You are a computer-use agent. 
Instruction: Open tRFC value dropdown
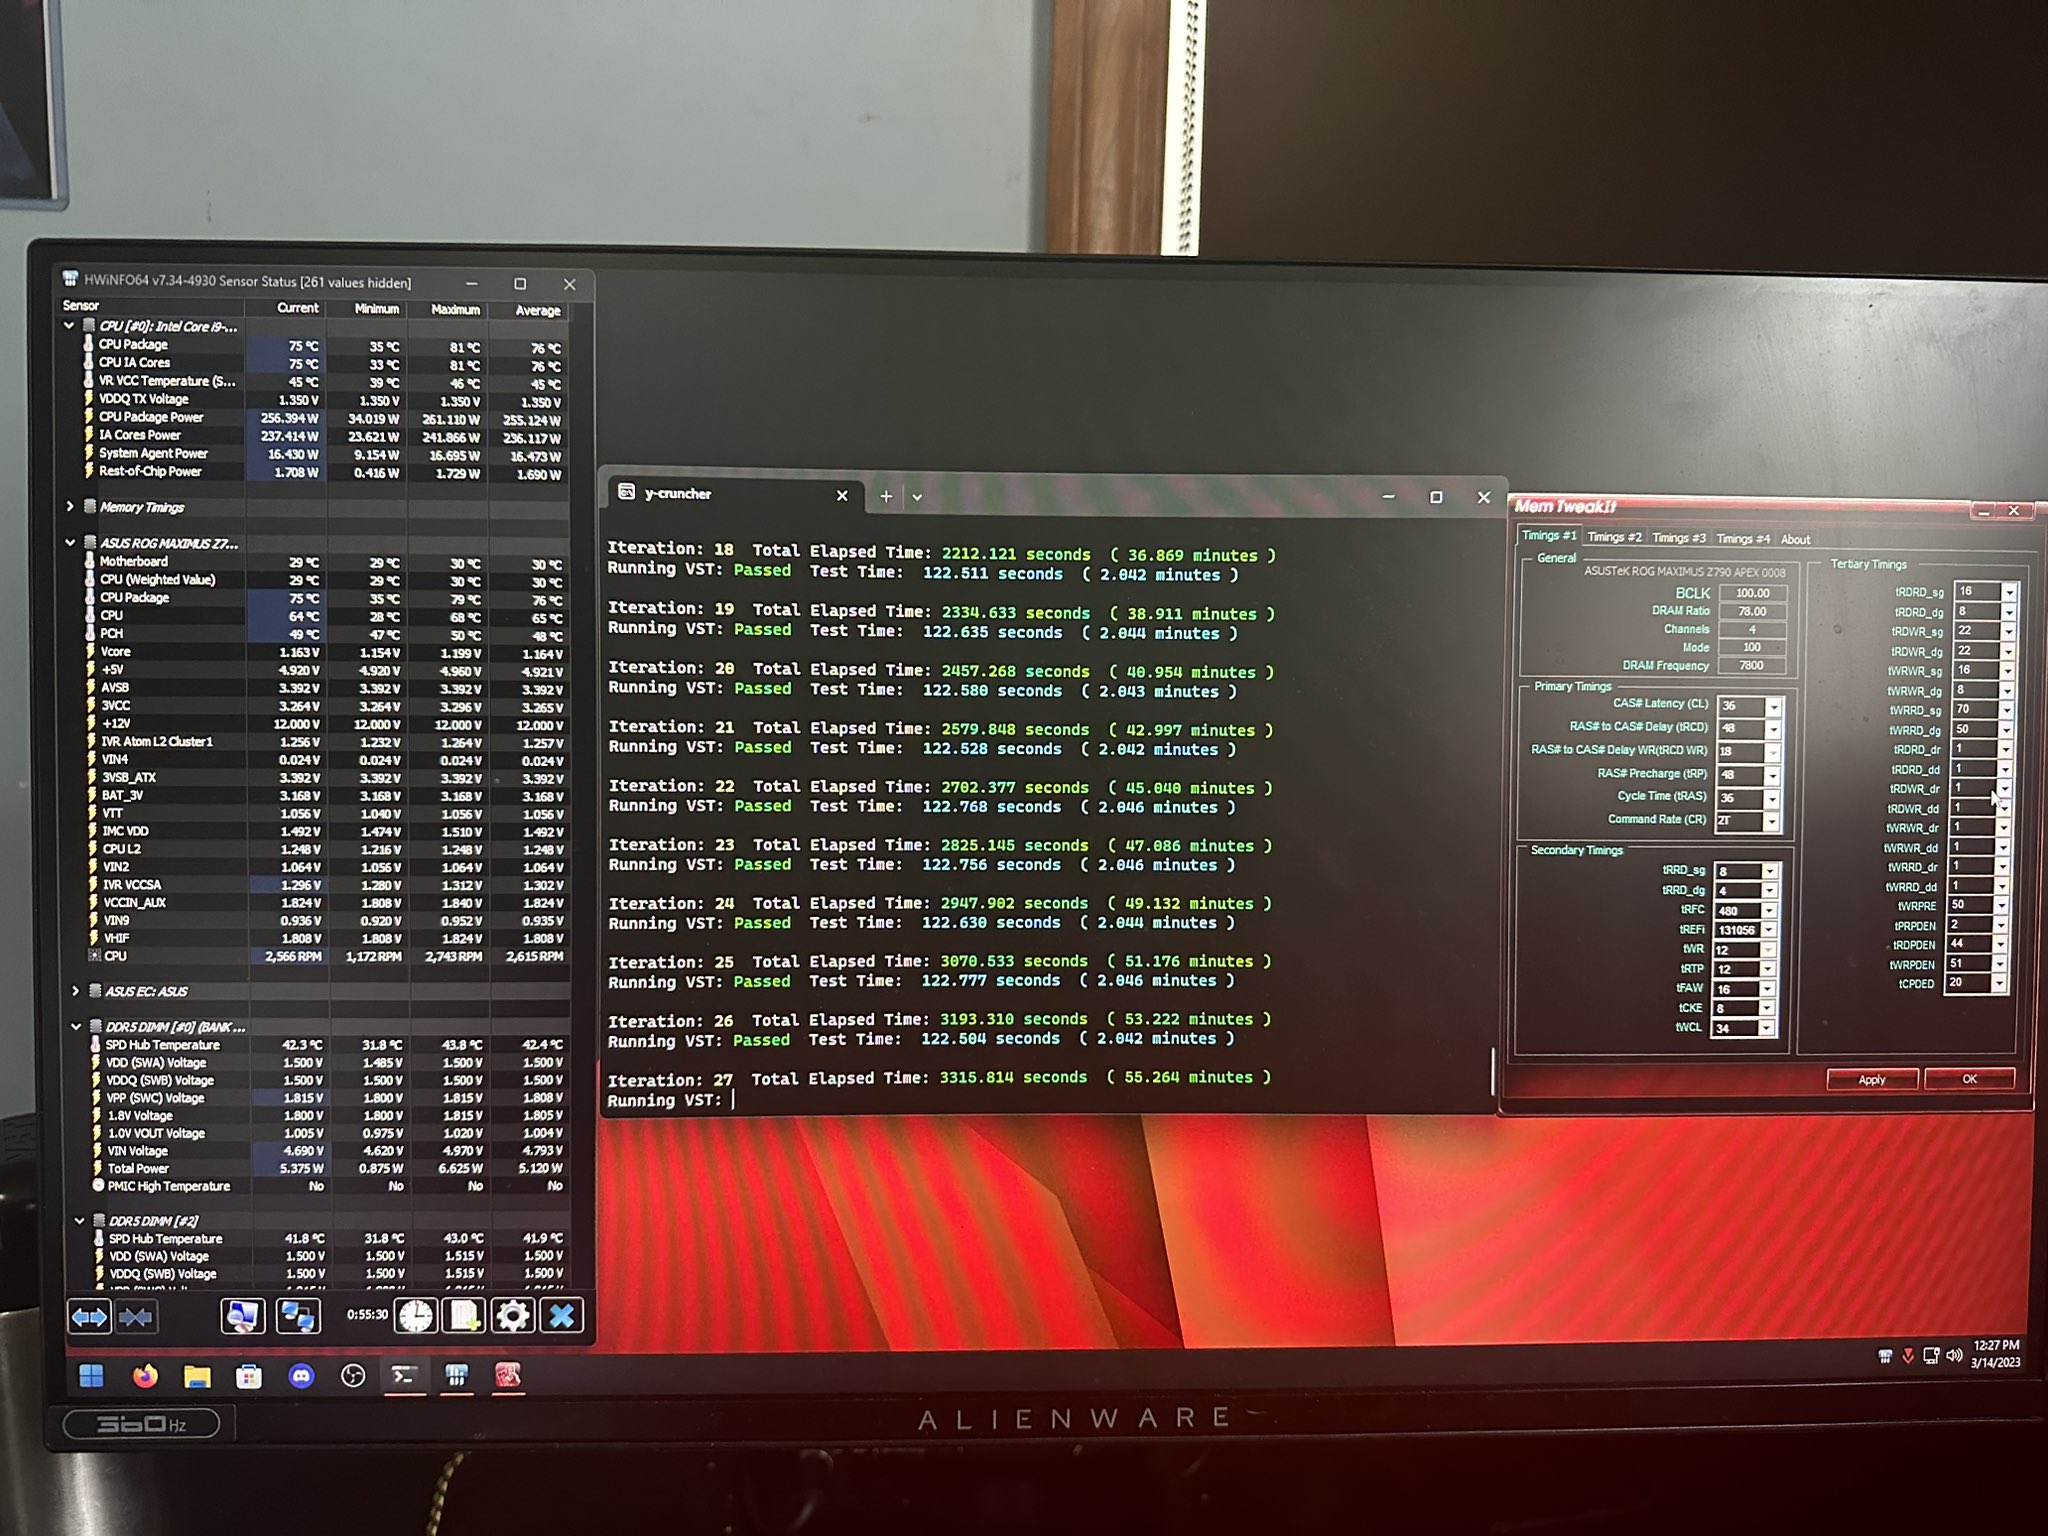click(1768, 910)
